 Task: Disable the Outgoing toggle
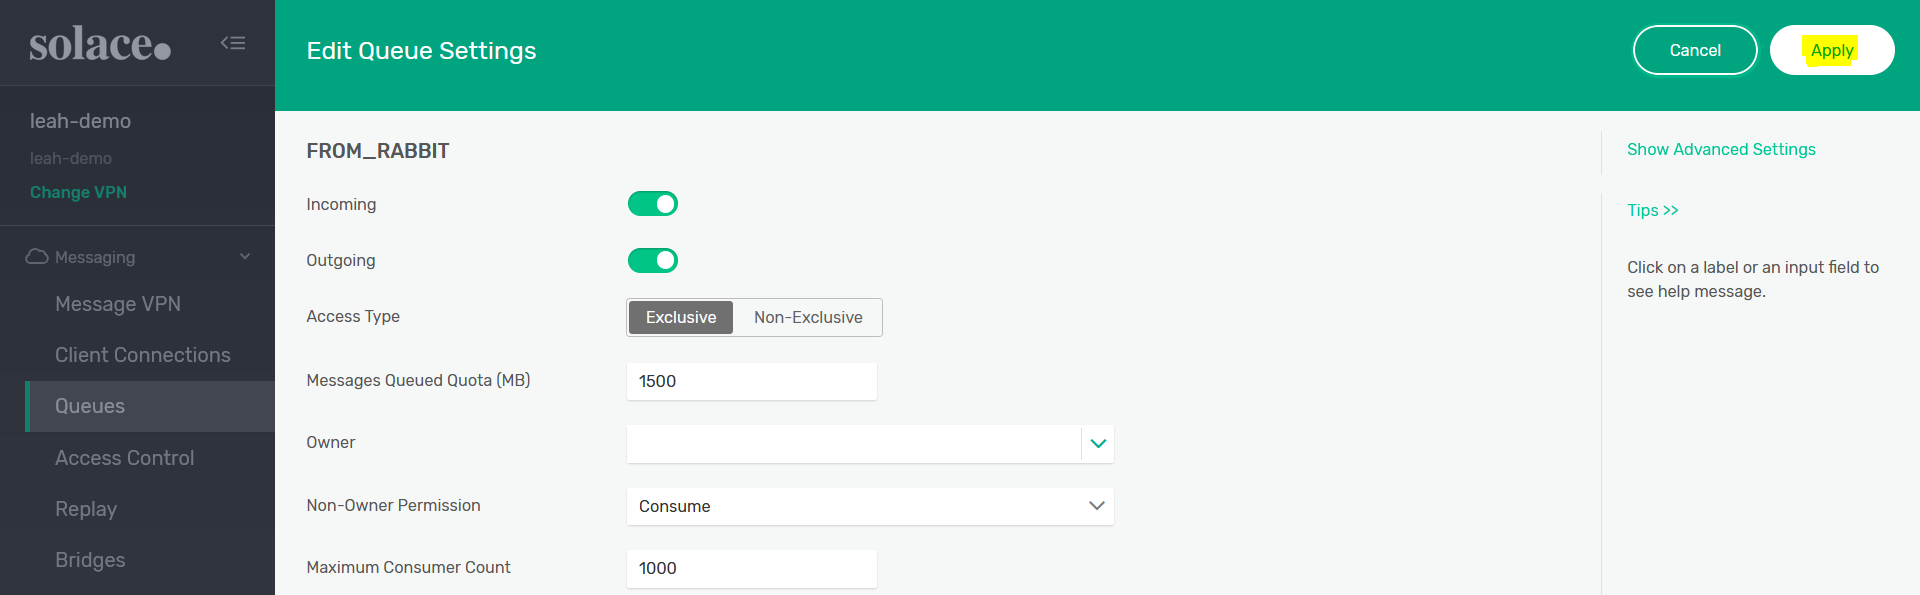(653, 261)
